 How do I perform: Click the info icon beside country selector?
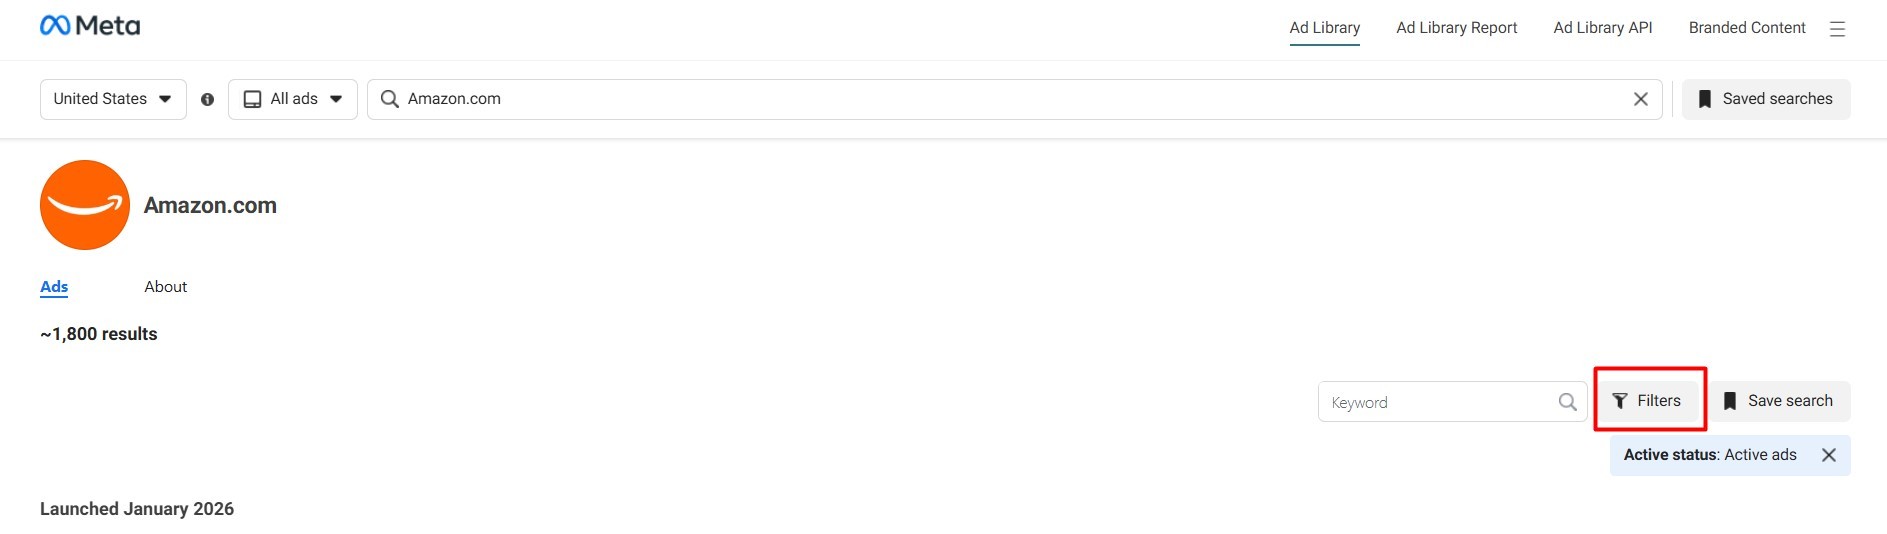(x=207, y=100)
